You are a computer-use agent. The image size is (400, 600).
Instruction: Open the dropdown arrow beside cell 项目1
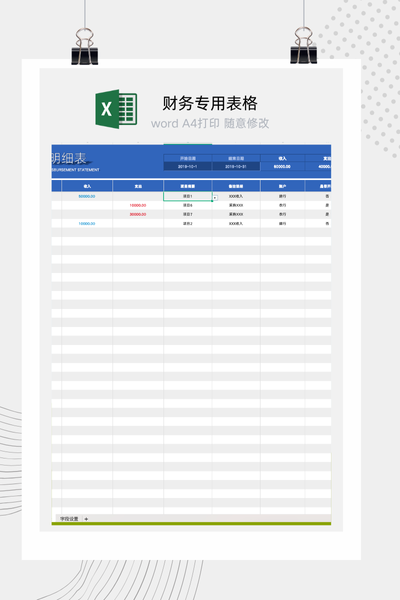click(x=215, y=198)
